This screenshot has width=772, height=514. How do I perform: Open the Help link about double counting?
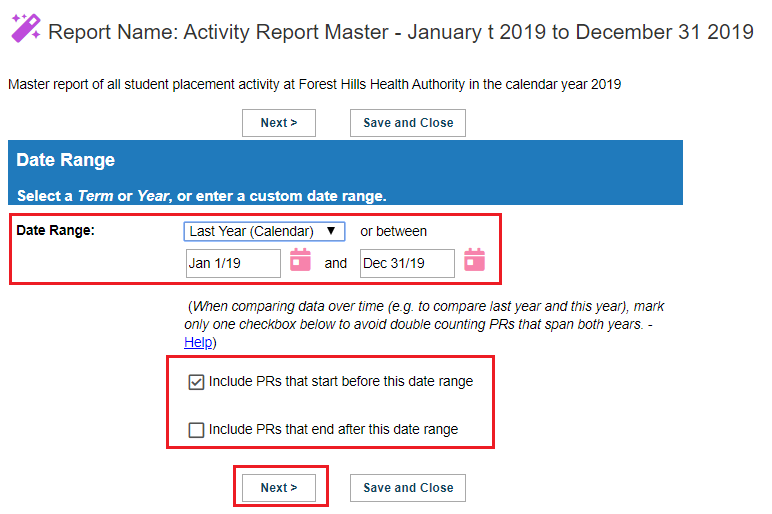[198, 342]
